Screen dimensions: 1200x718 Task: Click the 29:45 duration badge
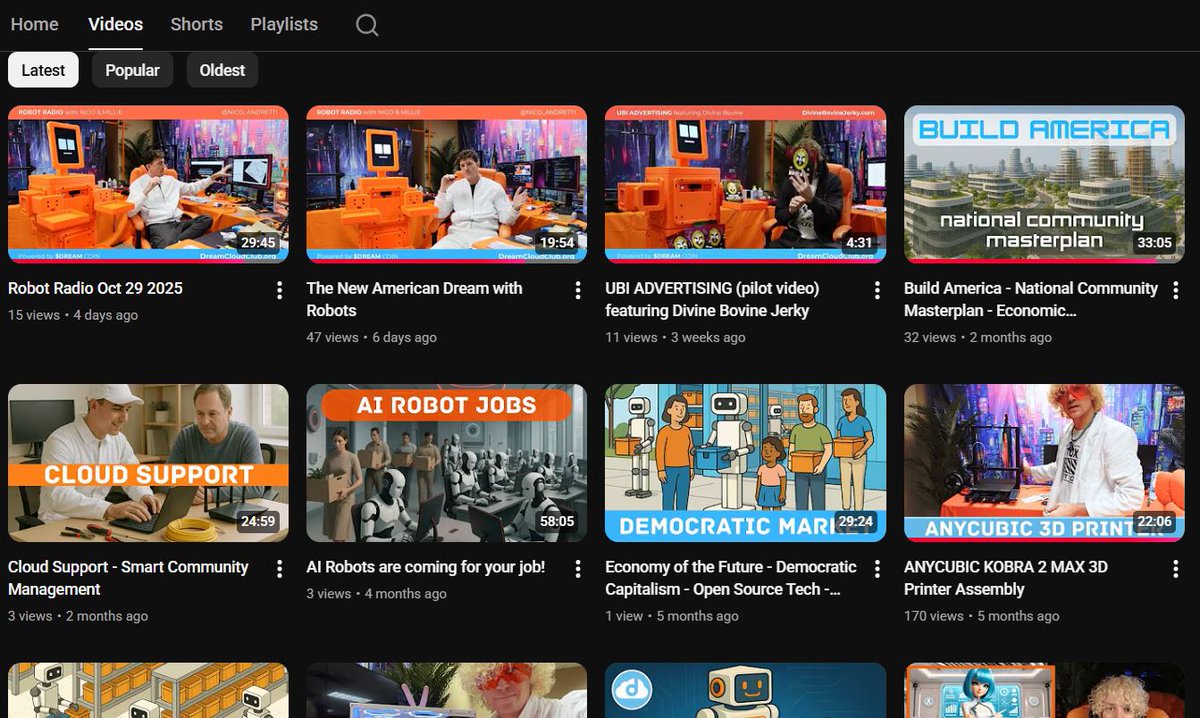258,242
